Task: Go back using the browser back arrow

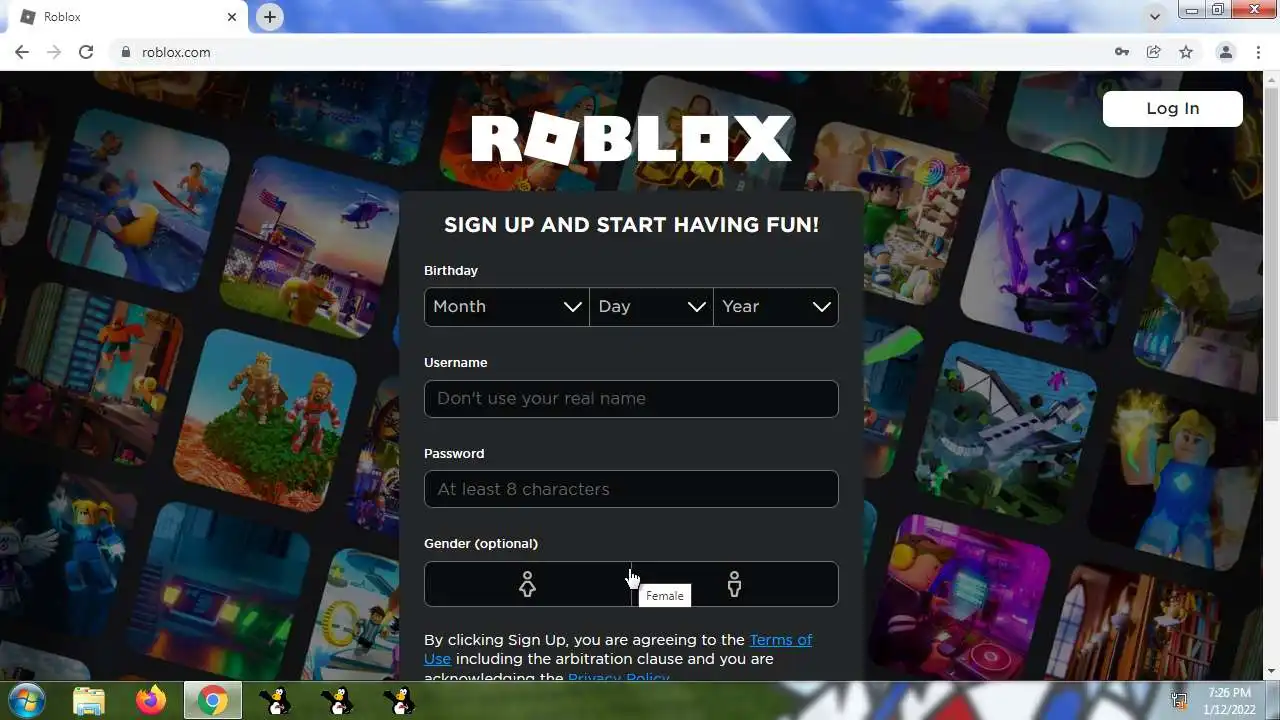Action: pos(22,52)
